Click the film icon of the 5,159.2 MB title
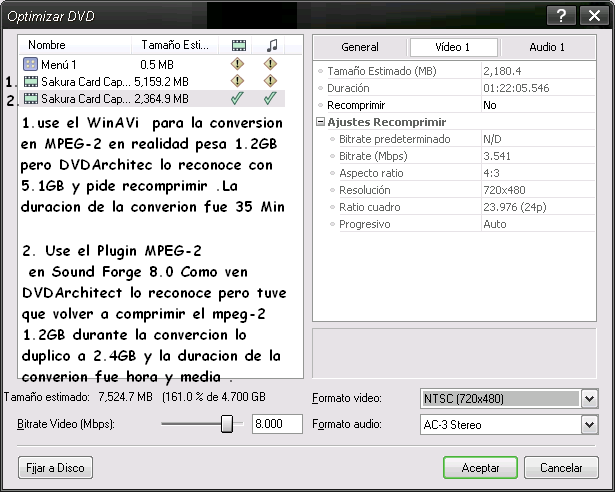Image resolution: width=615 pixels, height=492 pixels. [31, 81]
